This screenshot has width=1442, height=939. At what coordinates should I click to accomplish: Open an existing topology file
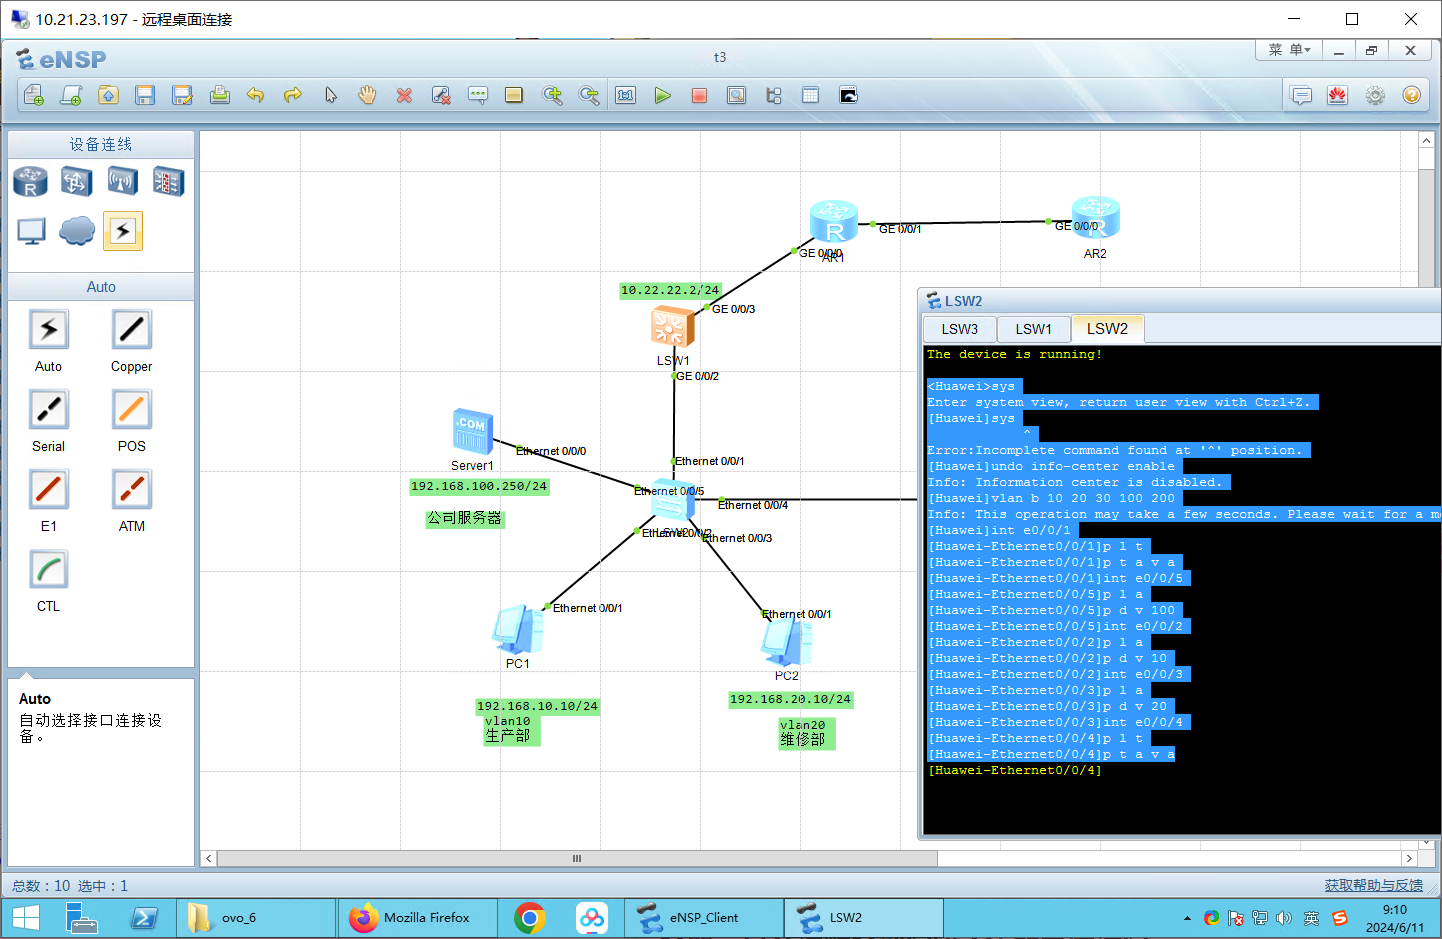tap(108, 95)
